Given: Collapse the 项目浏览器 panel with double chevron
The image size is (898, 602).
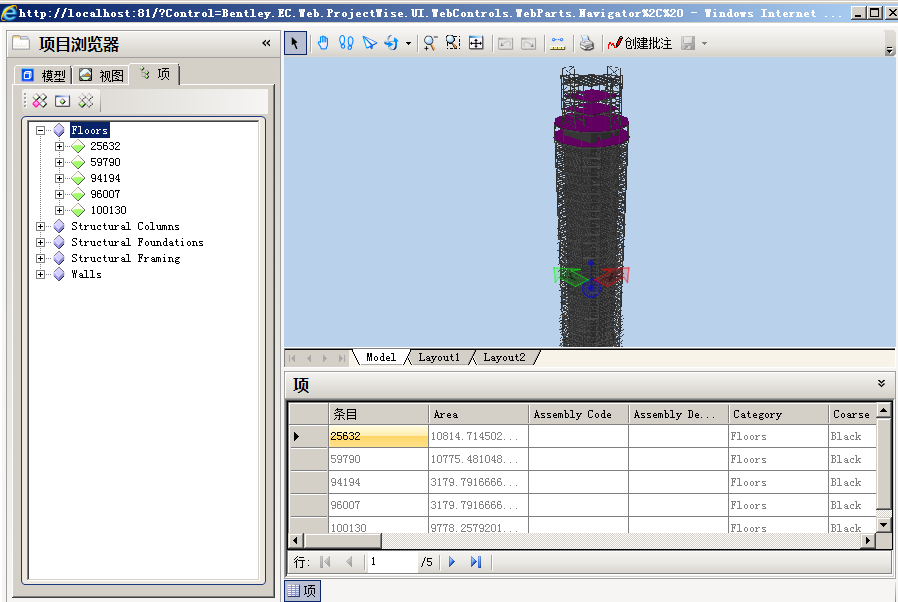Looking at the screenshot, I should click(x=266, y=44).
